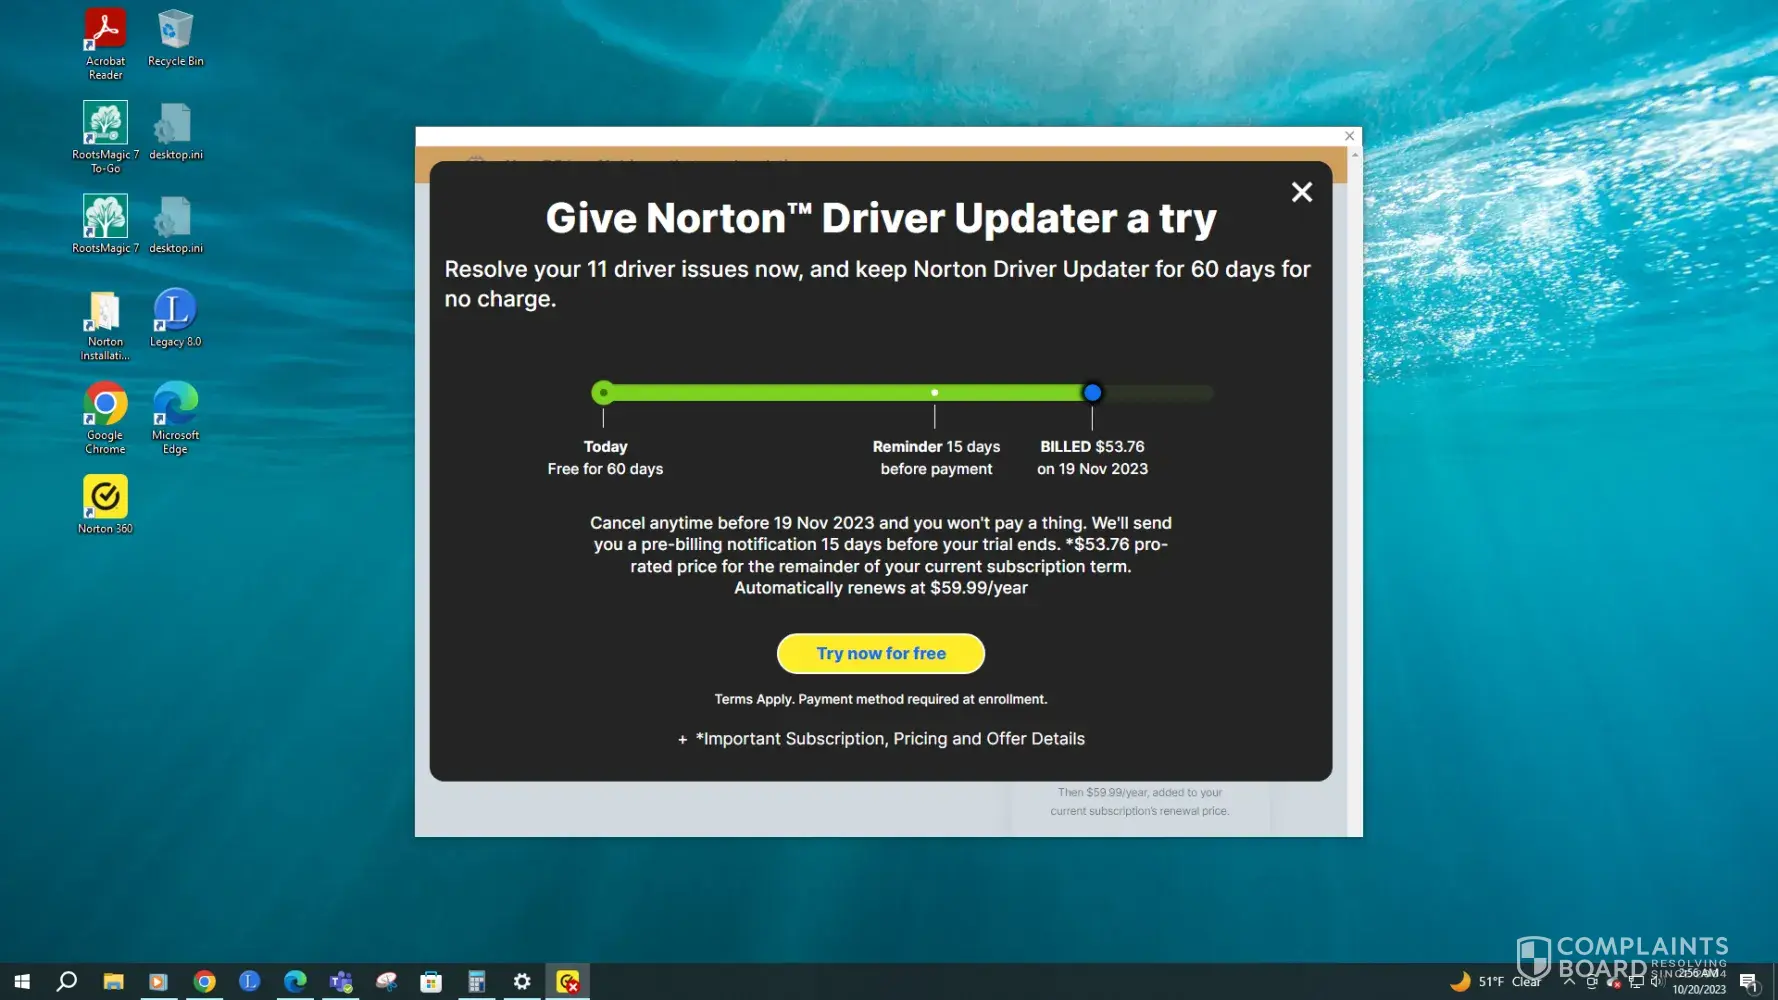Click the "Today" timeline label
Screen dimensions: 1778x1000
(606, 447)
